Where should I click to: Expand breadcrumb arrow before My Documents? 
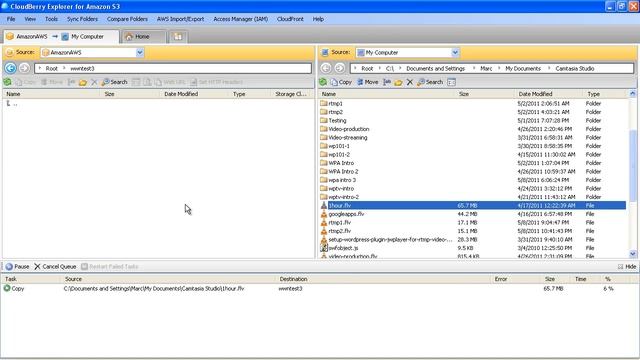499,68
